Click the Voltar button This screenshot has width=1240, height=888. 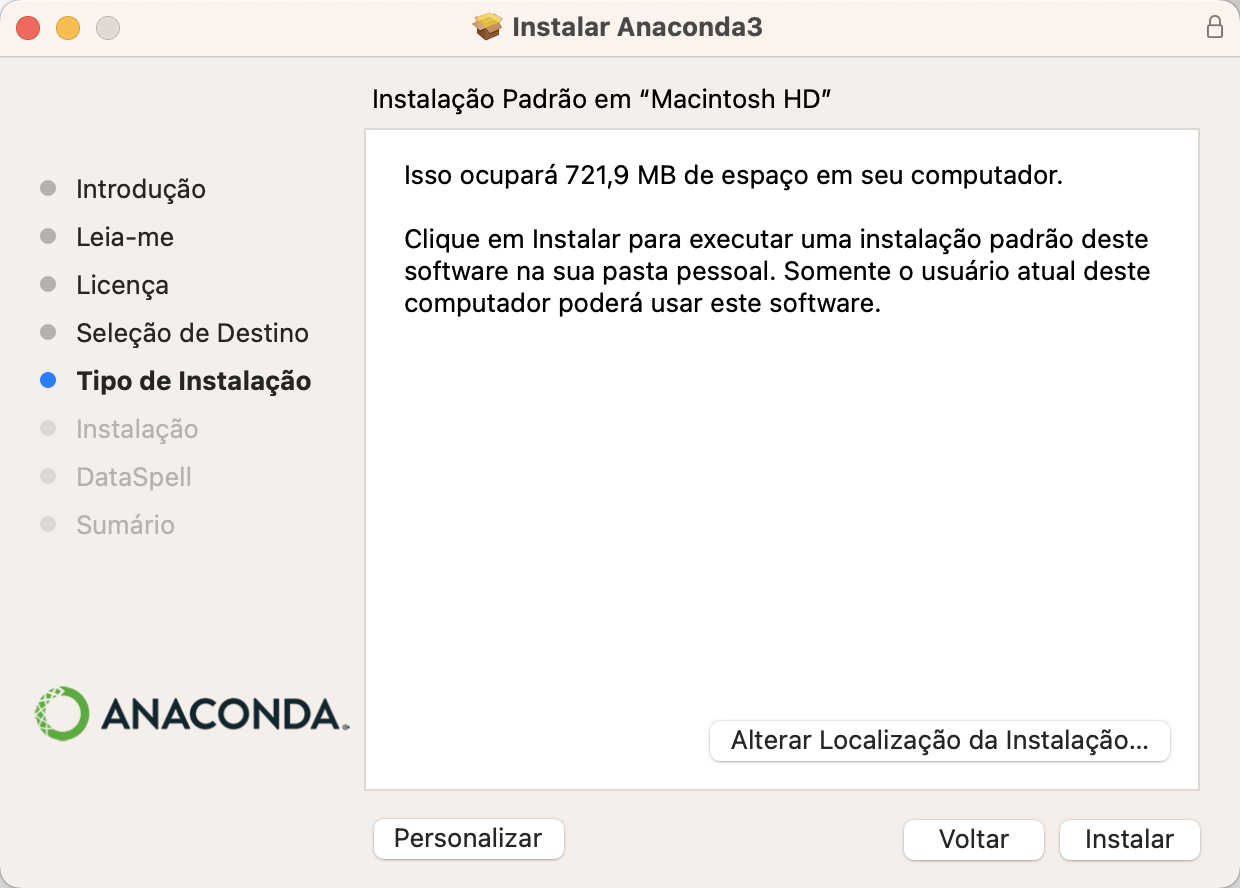(x=973, y=839)
